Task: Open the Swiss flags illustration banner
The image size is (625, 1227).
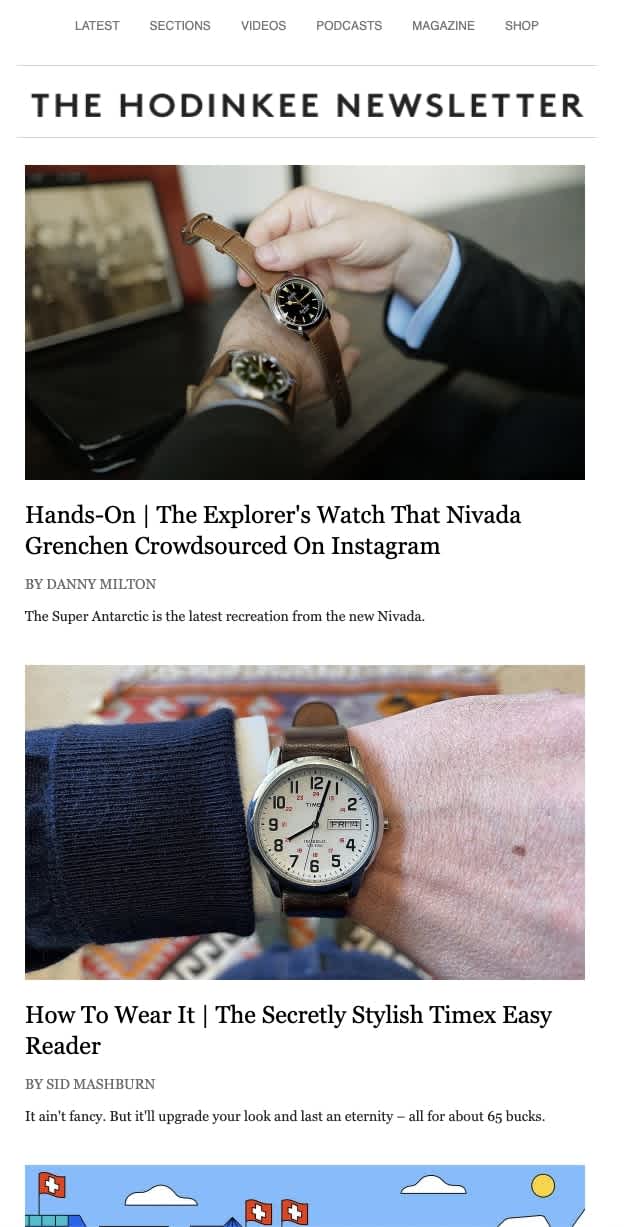Action: coord(305,1196)
